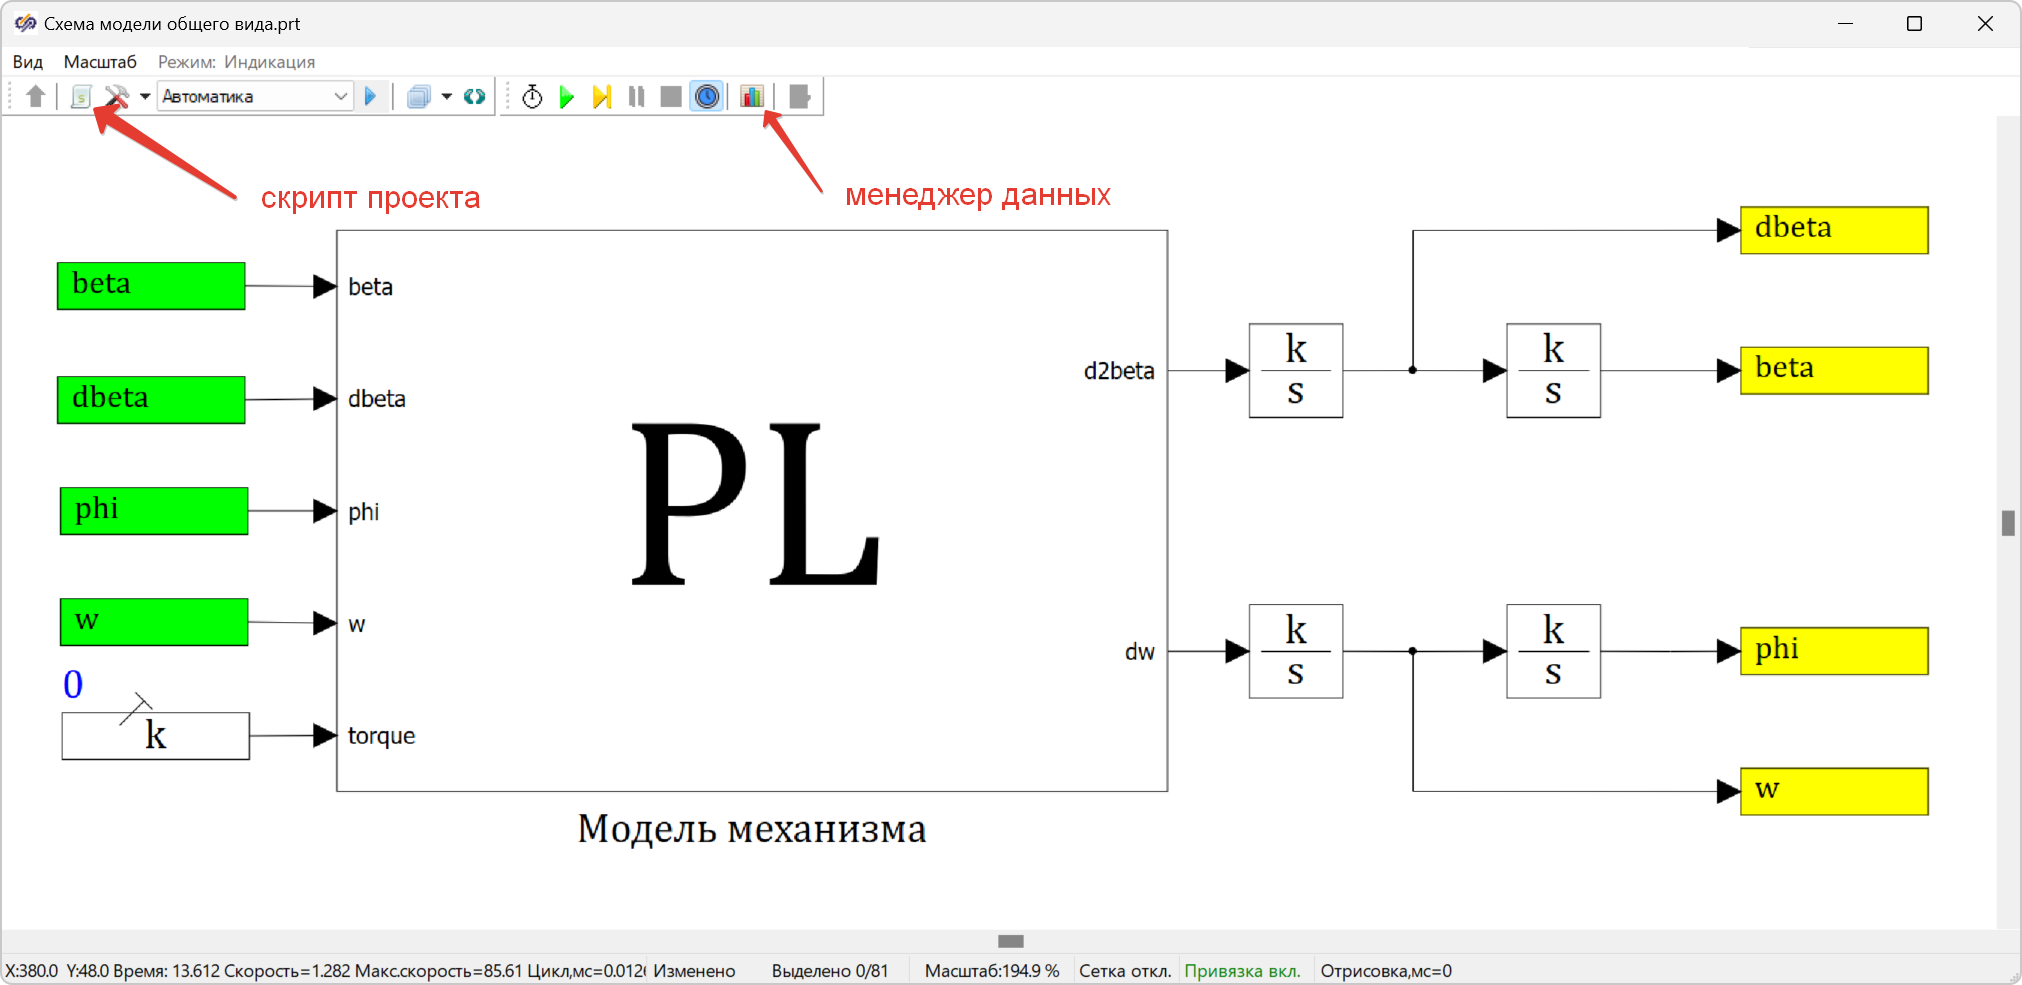Select the green w input block

click(154, 622)
